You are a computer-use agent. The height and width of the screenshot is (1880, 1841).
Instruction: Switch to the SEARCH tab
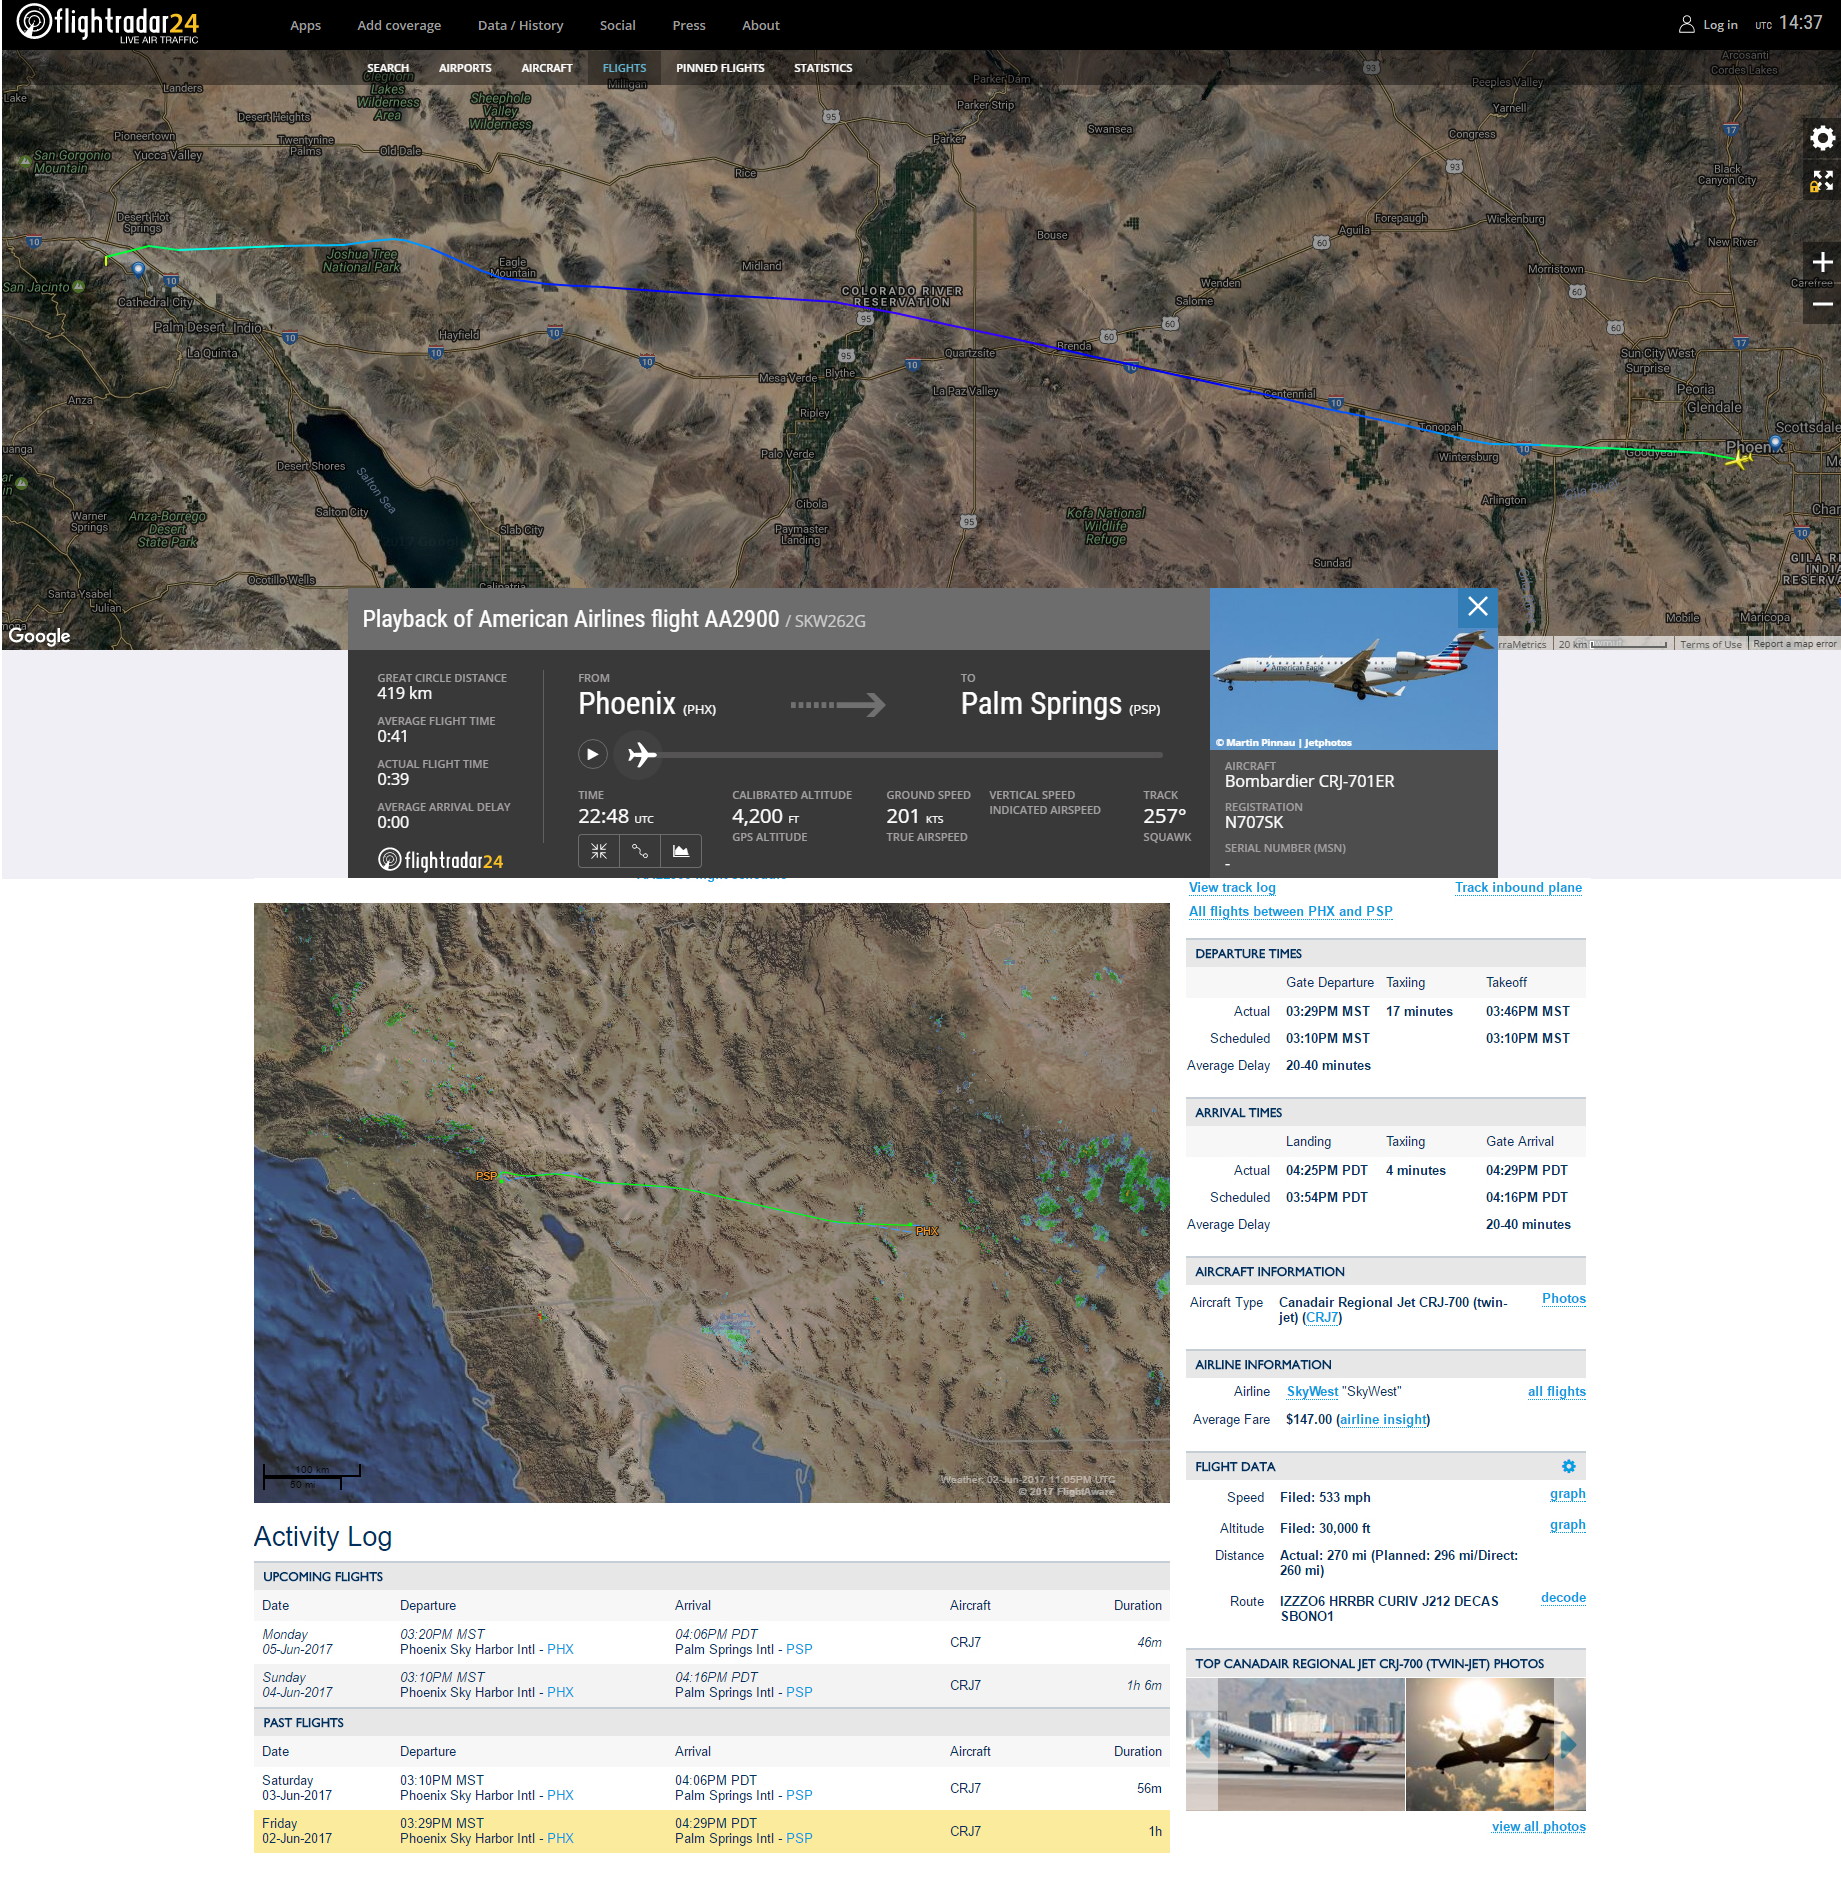pyautogui.click(x=388, y=68)
